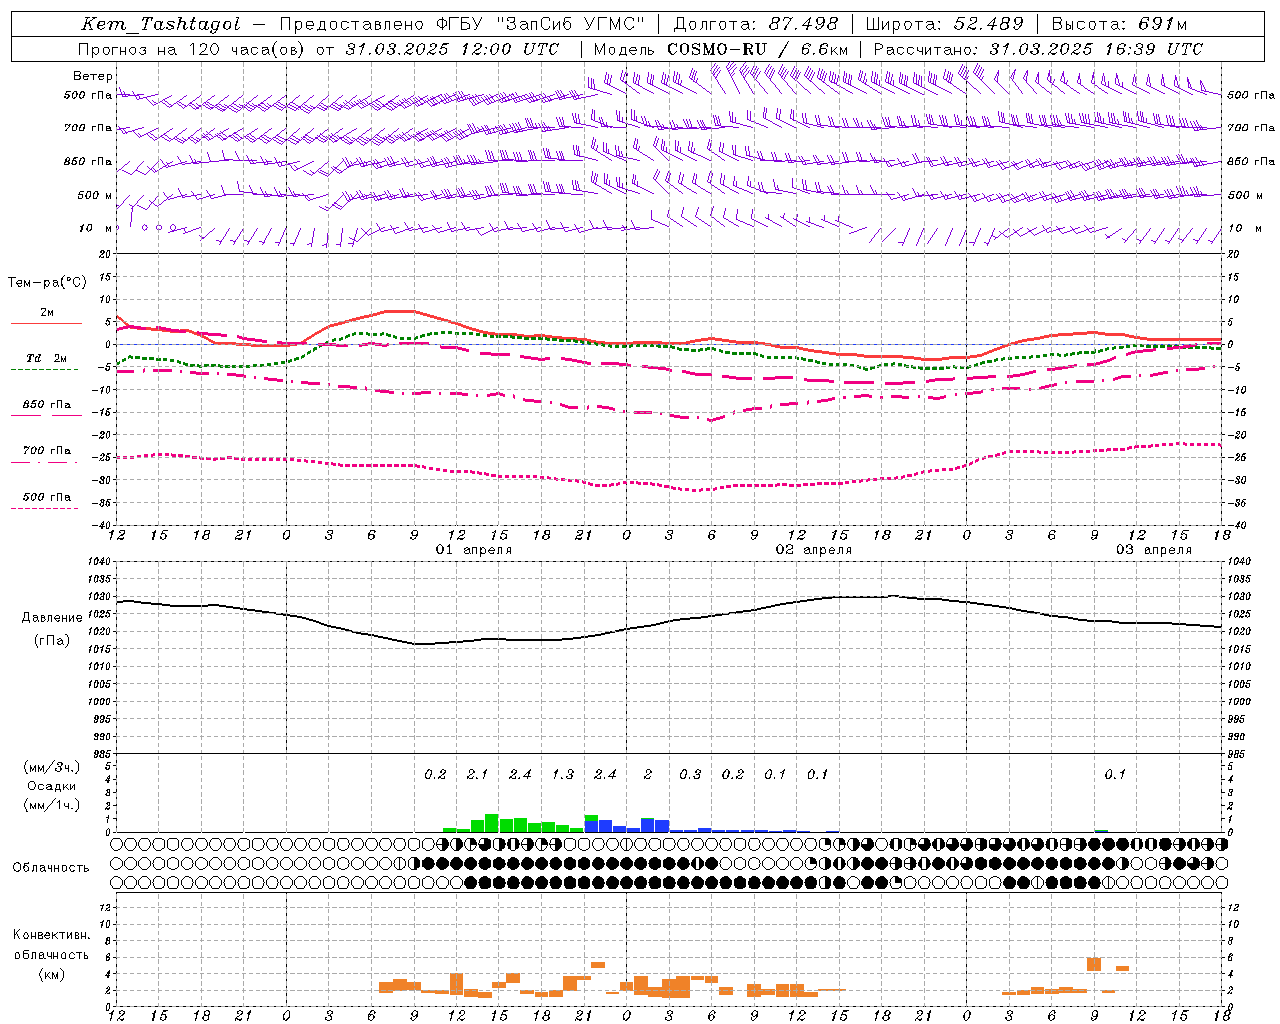1280x1024 pixels.
Task: Click the Осадки label
Action: pyautogui.click(x=51, y=786)
